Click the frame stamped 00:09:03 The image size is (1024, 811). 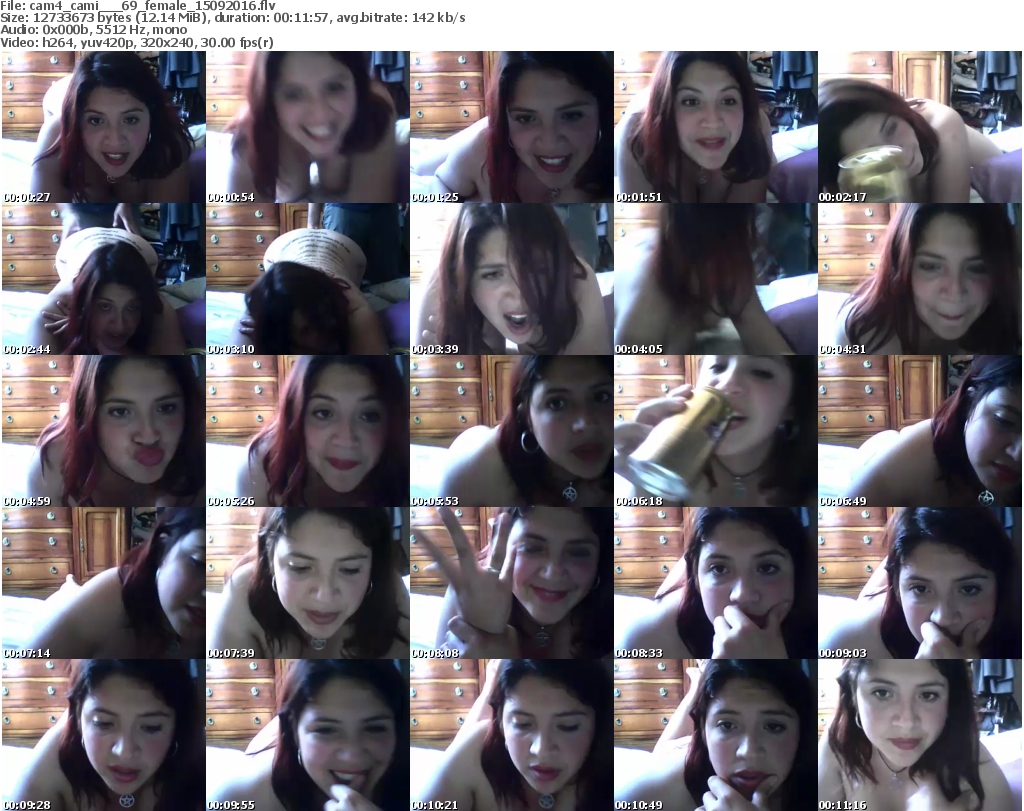coord(920,583)
